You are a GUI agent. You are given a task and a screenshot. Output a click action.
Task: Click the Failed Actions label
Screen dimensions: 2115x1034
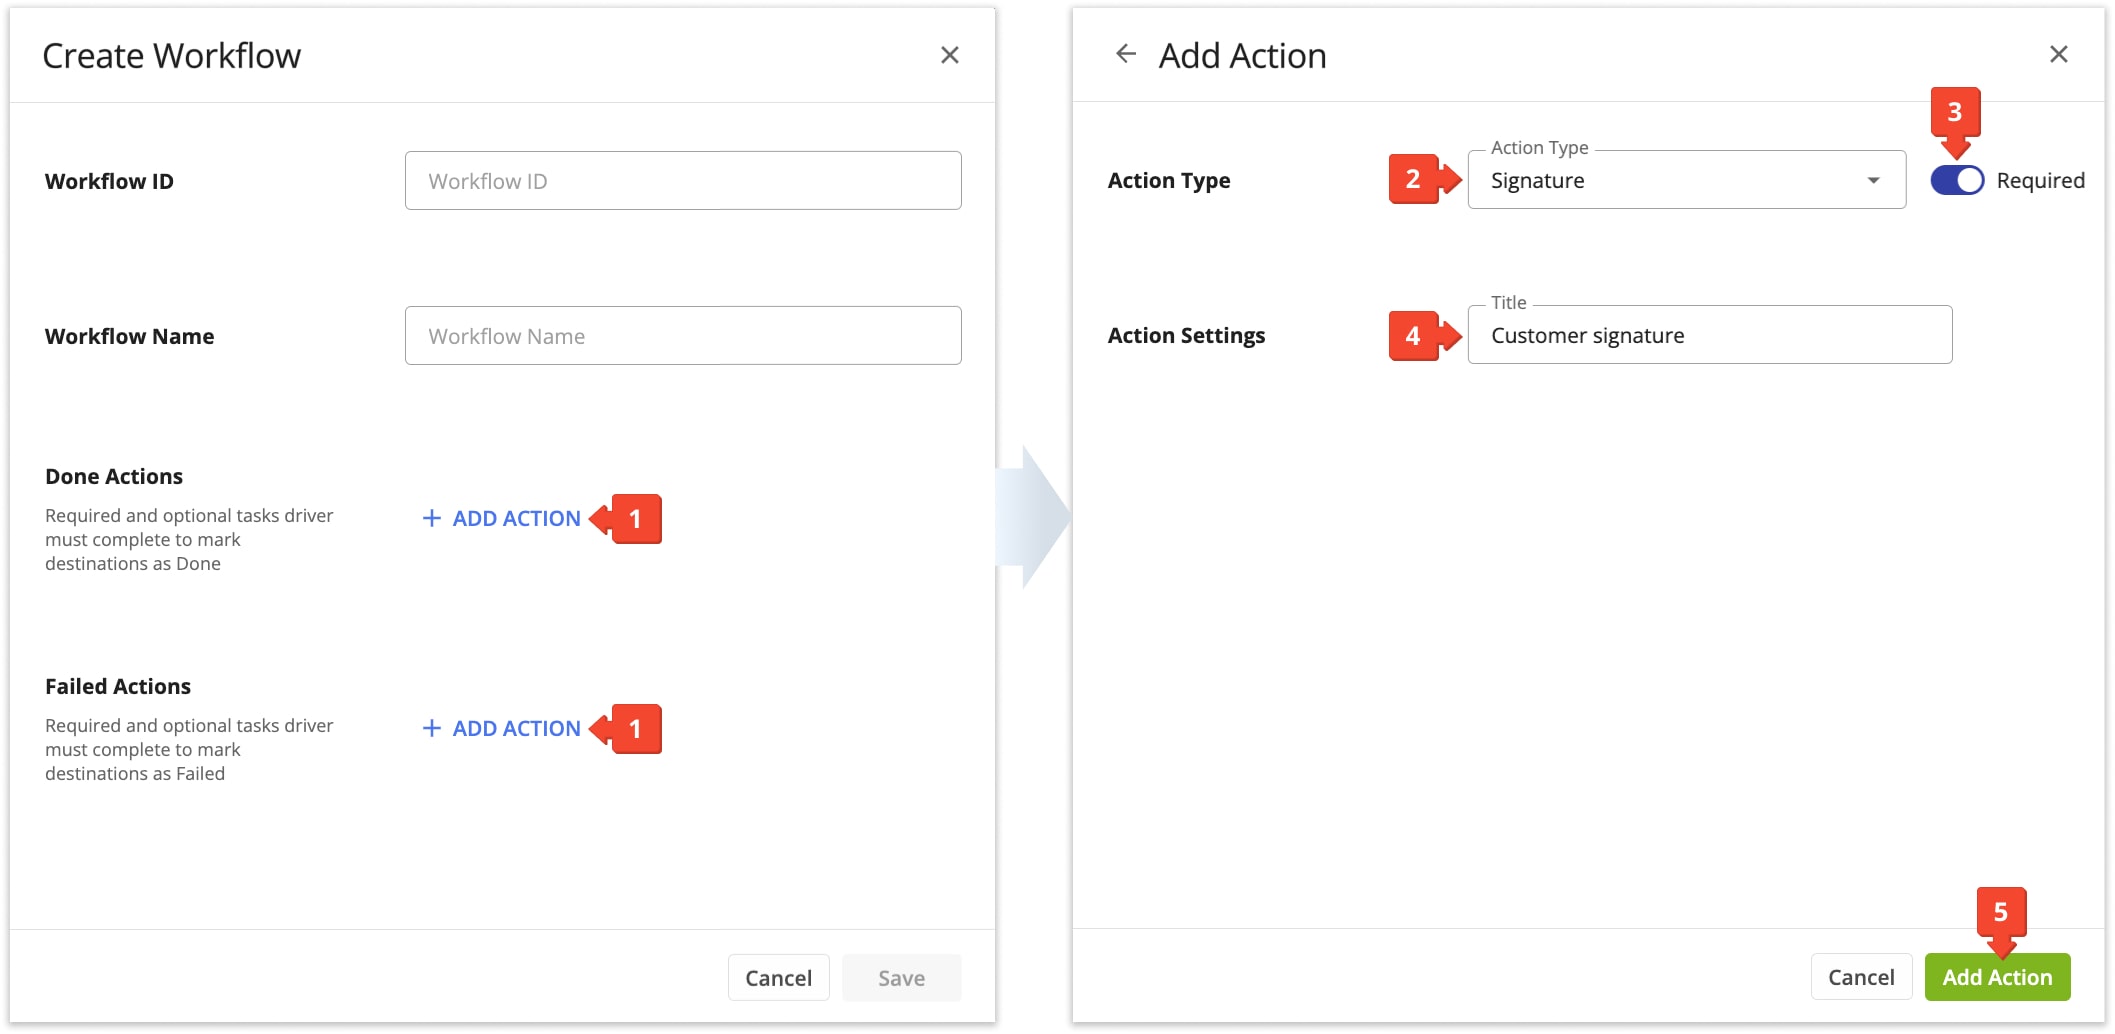(x=118, y=686)
